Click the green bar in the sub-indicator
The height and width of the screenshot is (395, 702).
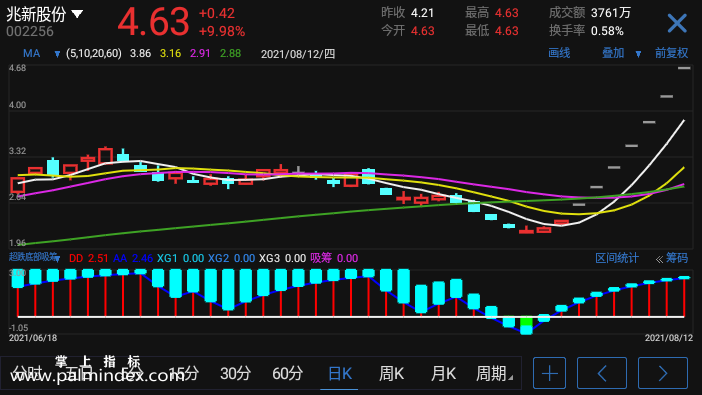click(x=526, y=322)
